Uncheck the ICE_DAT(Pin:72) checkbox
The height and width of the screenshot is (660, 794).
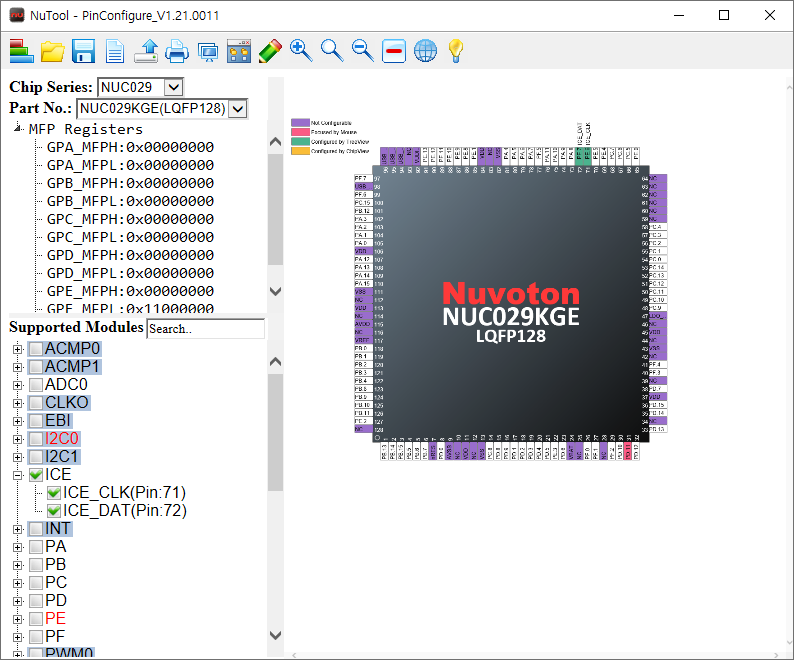[x=54, y=511]
